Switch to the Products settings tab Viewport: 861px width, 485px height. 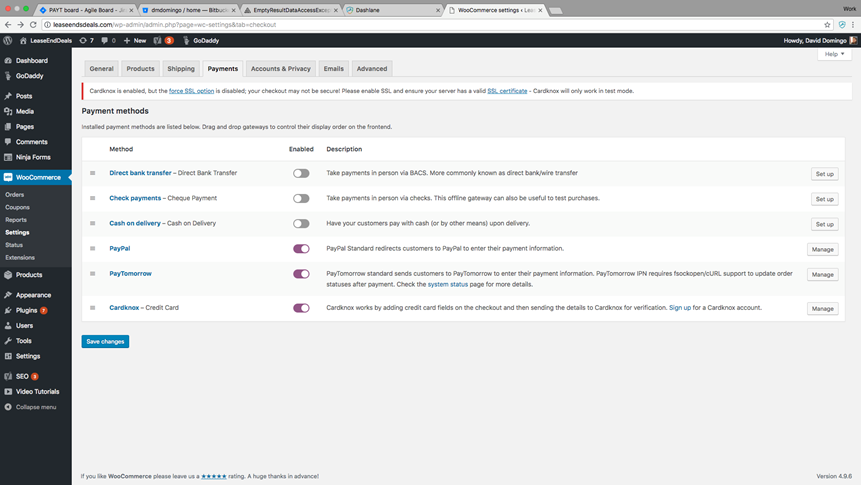click(x=141, y=69)
